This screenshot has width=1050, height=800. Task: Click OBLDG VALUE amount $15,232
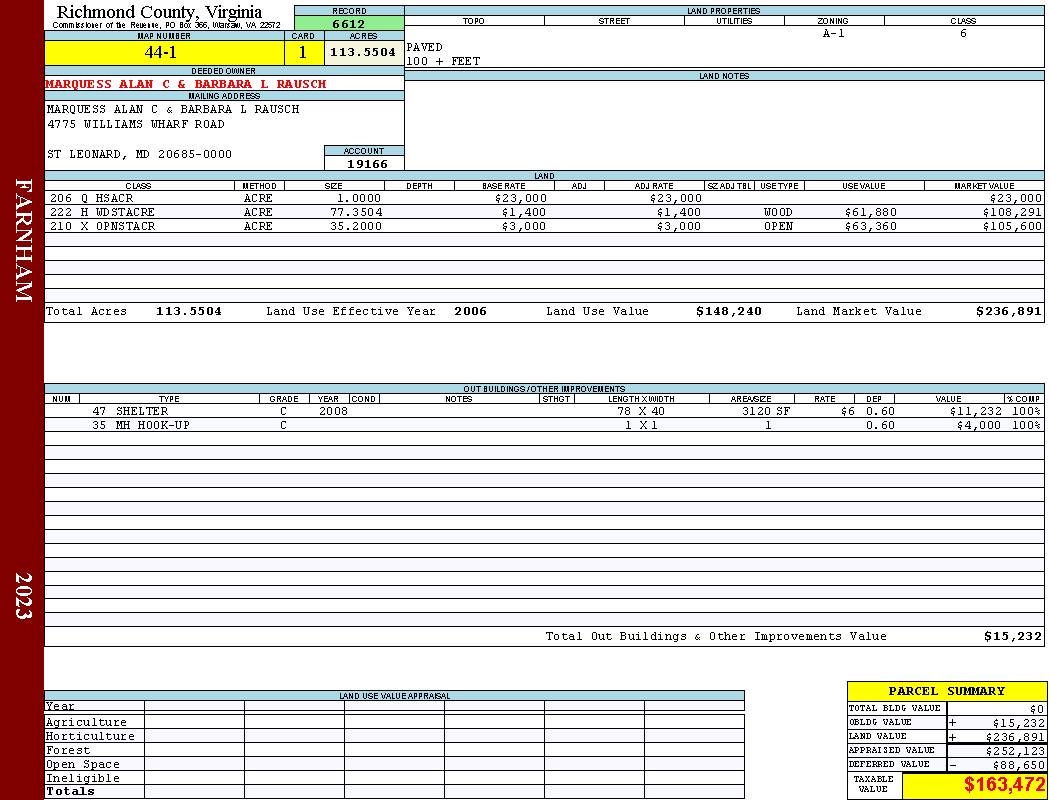(1018, 723)
